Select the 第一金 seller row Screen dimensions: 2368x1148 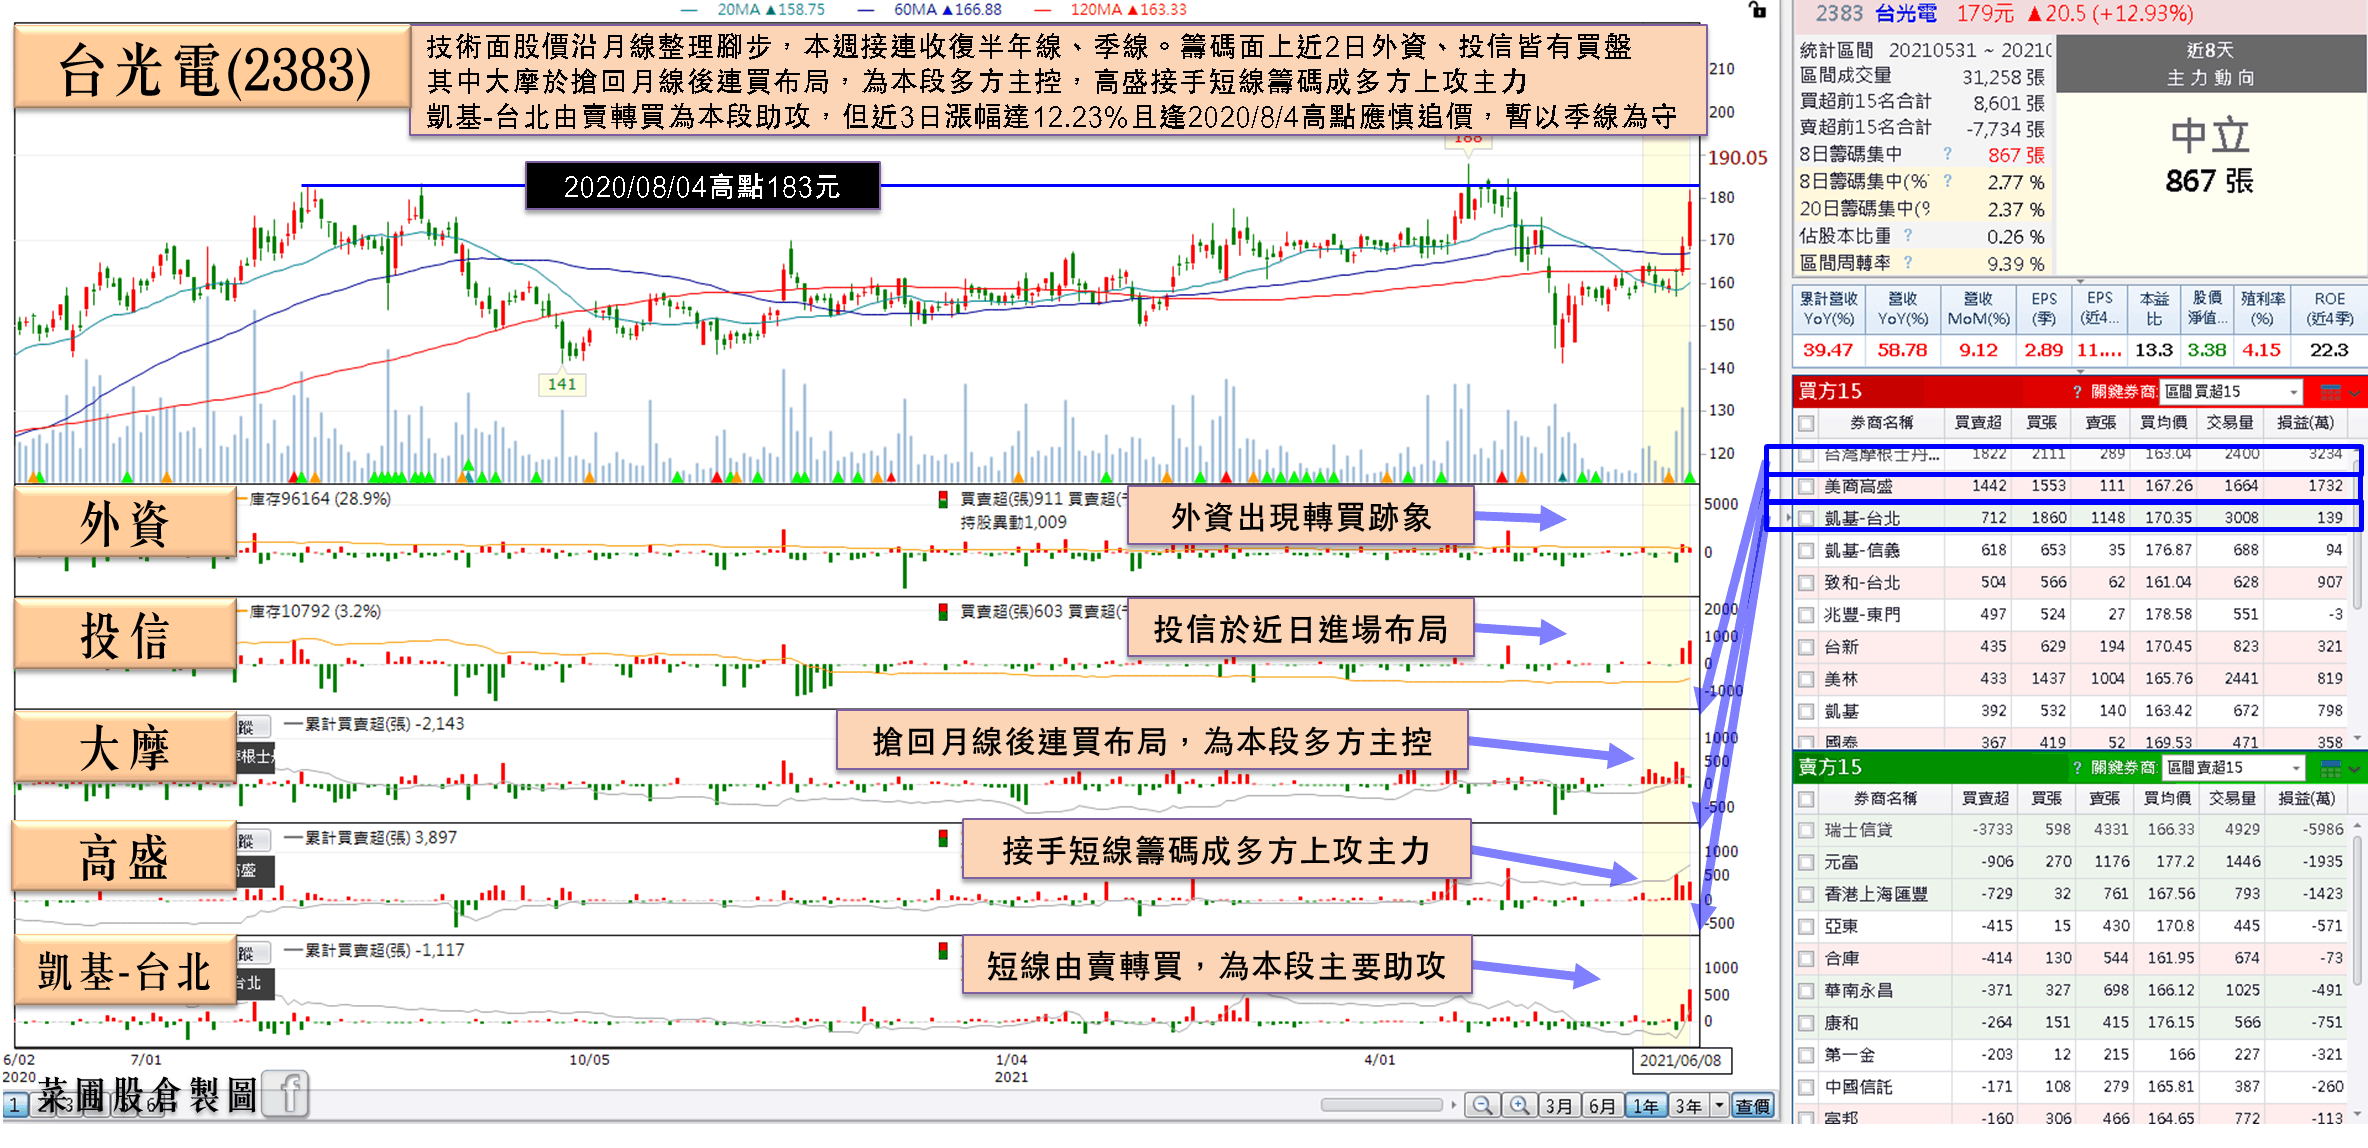click(2073, 1055)
